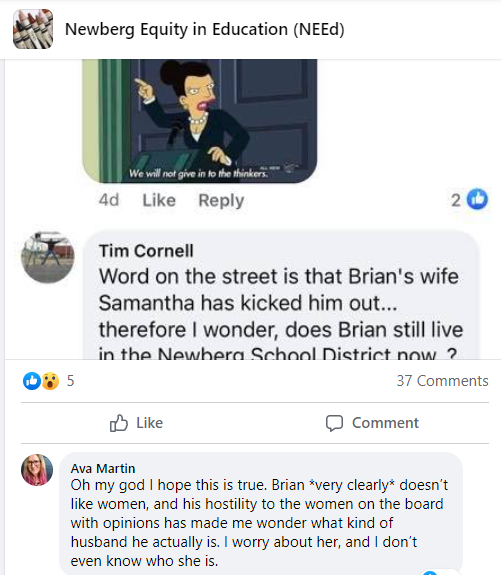This screenshot has width=501, height=575.
Task: View the 'We will not give in to the thinkers' image
Action: point(200,121)
